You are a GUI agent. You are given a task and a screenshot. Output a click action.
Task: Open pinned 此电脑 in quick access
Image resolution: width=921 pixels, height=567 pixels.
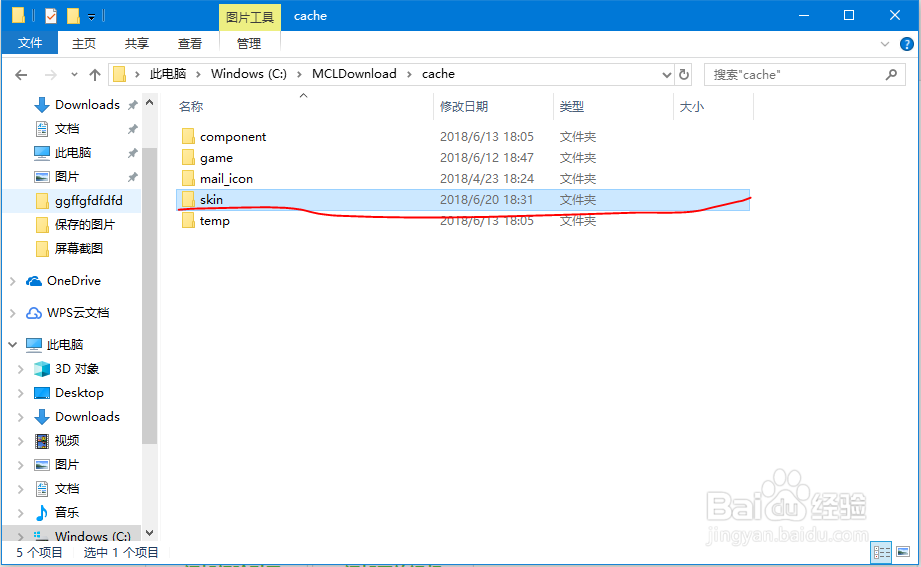[72, 153]
